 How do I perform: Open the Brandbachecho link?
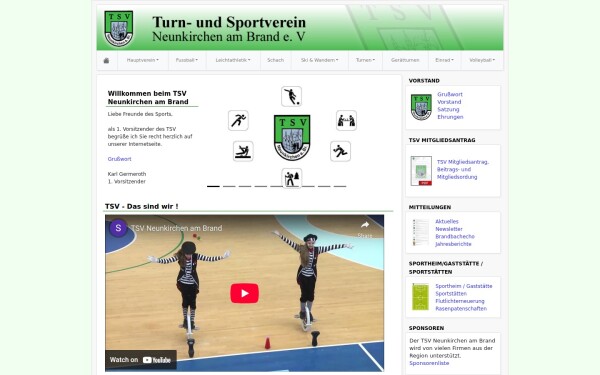tap(455, 236)
